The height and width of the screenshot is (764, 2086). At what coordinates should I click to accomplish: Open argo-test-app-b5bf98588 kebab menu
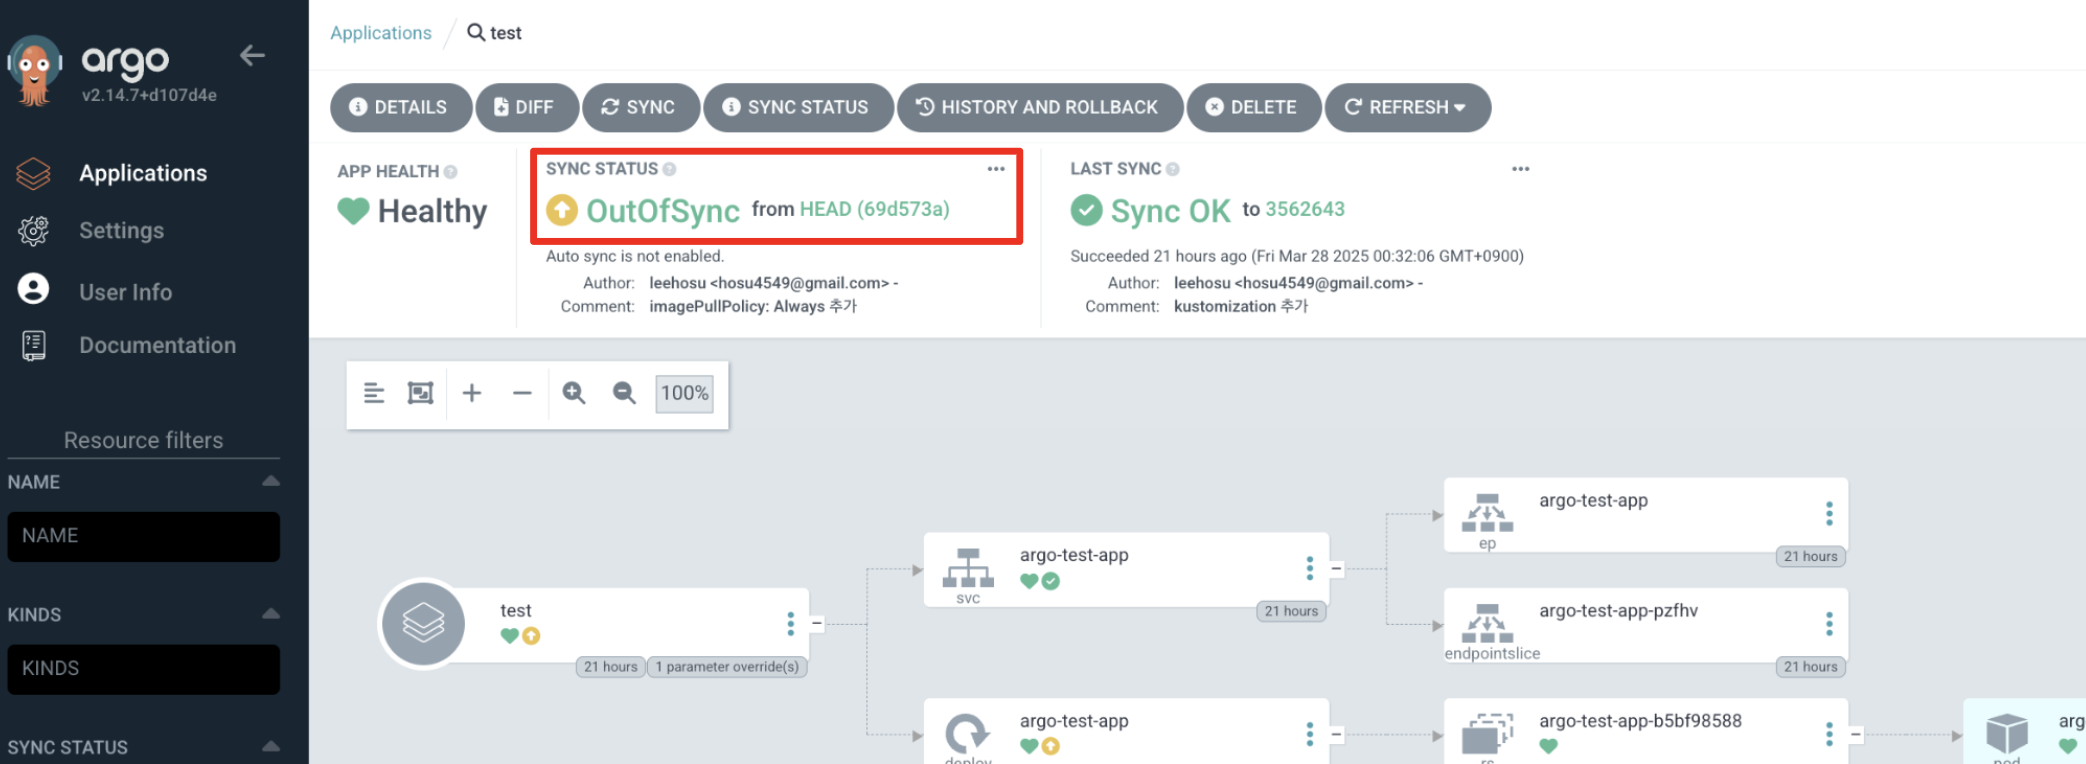tap(1829, 735)
